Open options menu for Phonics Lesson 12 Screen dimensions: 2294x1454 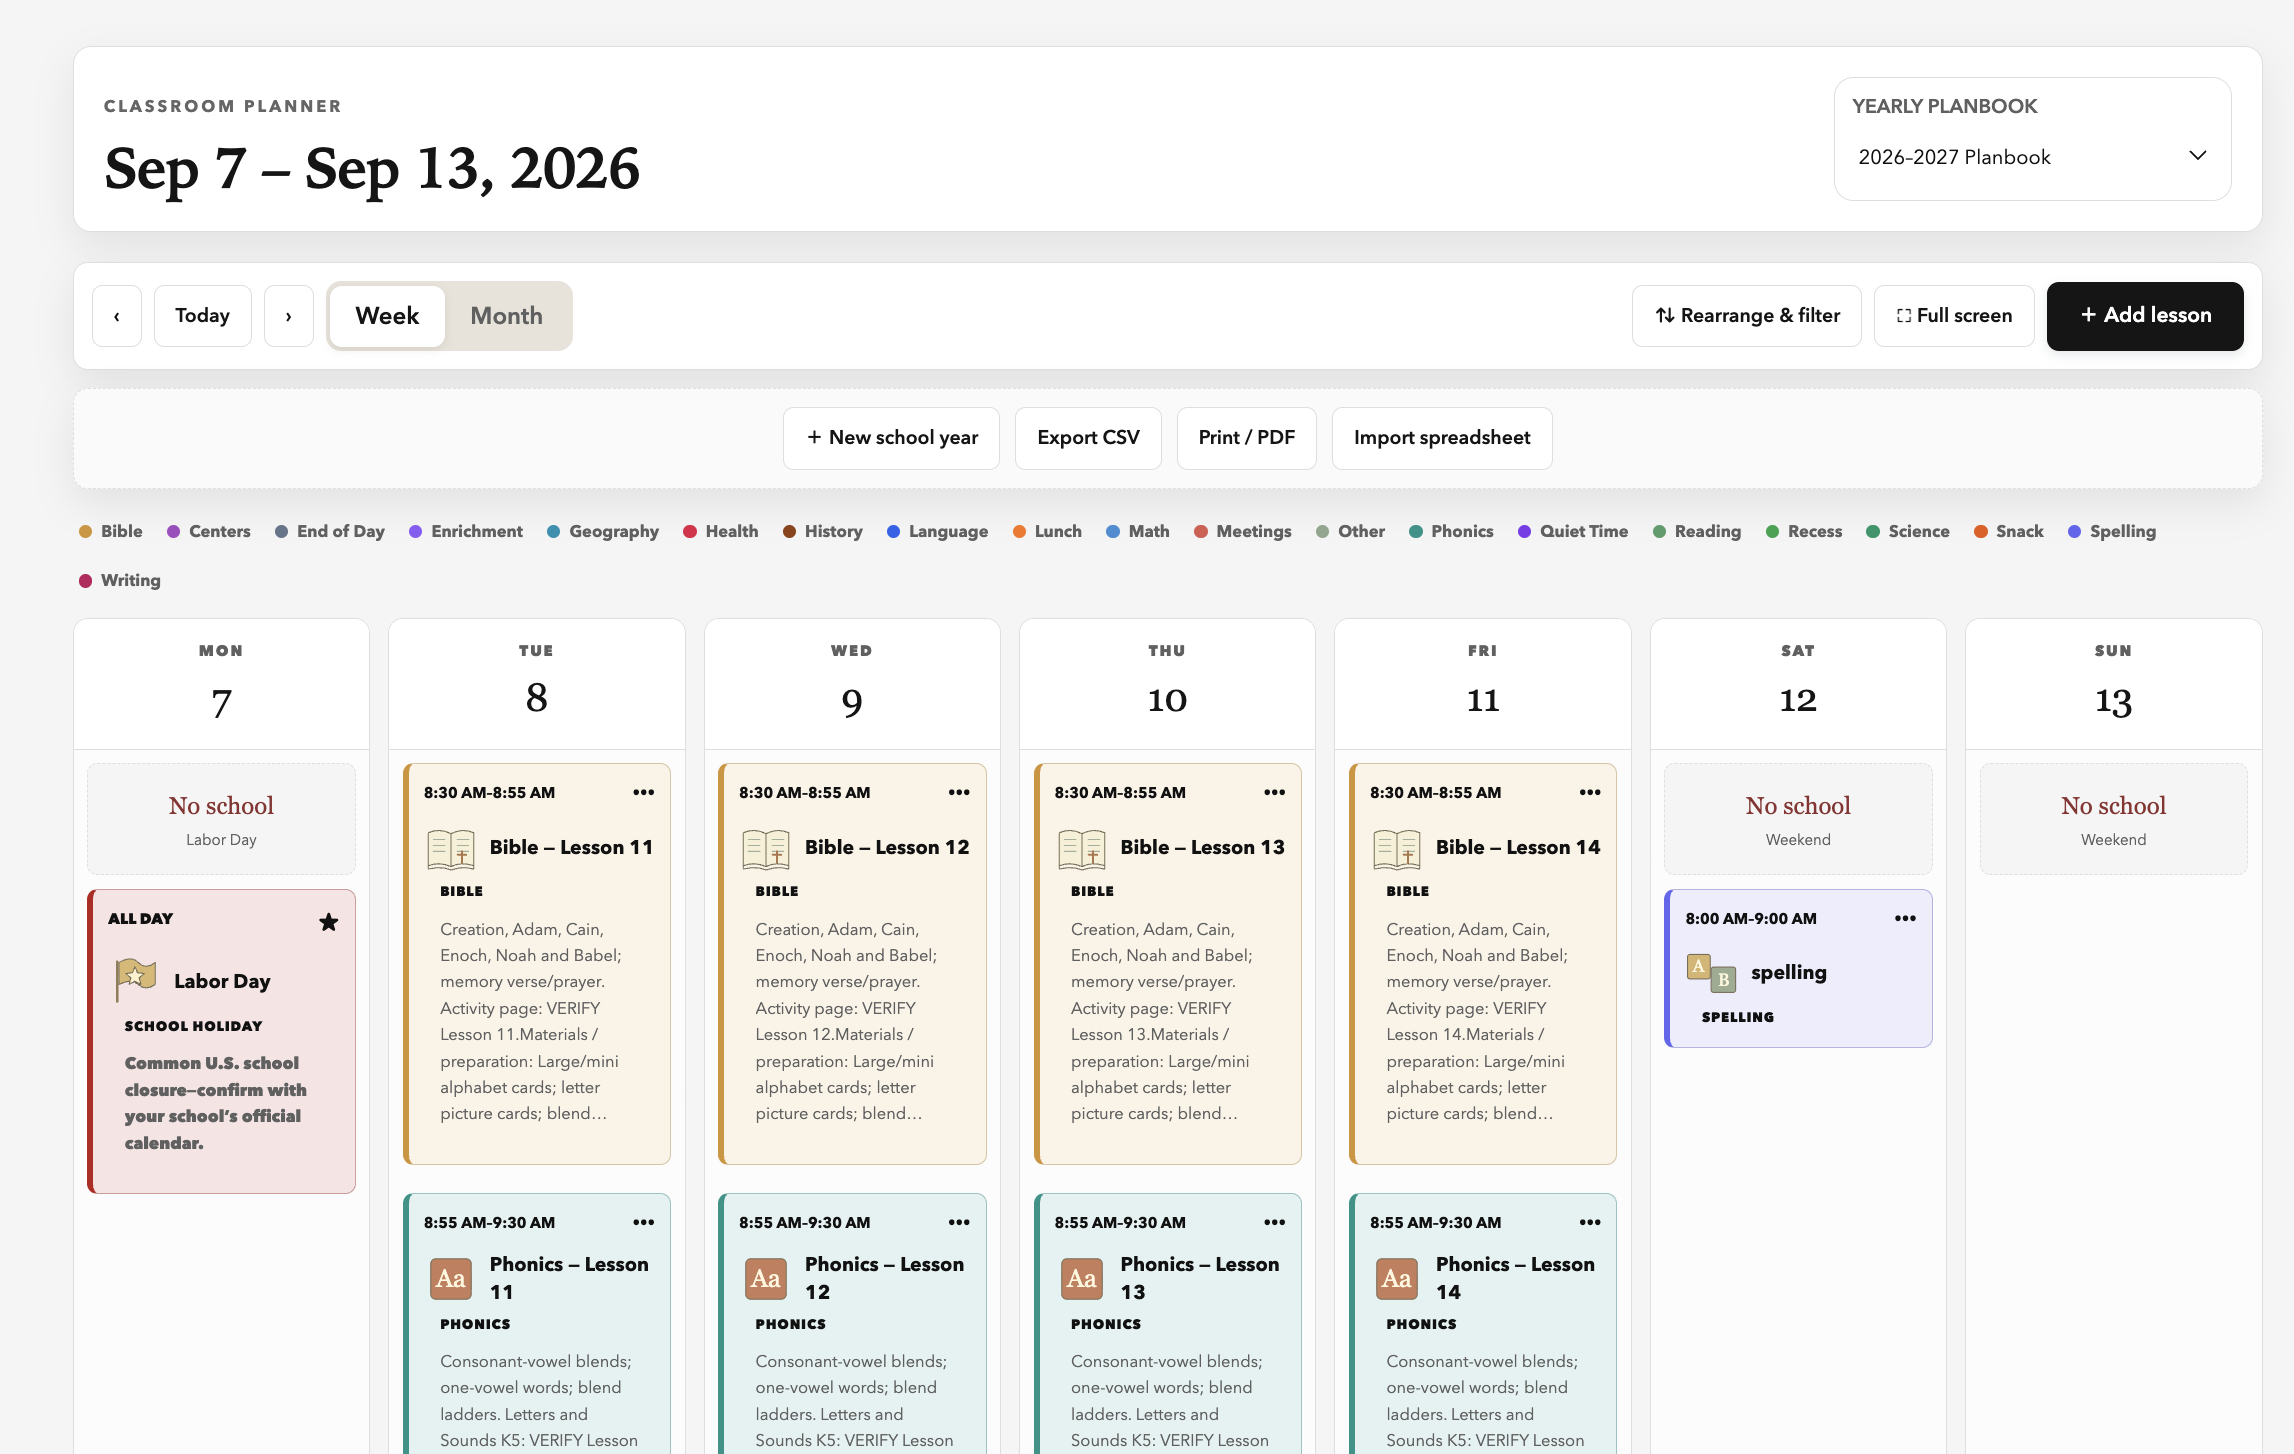(959, 1222)
